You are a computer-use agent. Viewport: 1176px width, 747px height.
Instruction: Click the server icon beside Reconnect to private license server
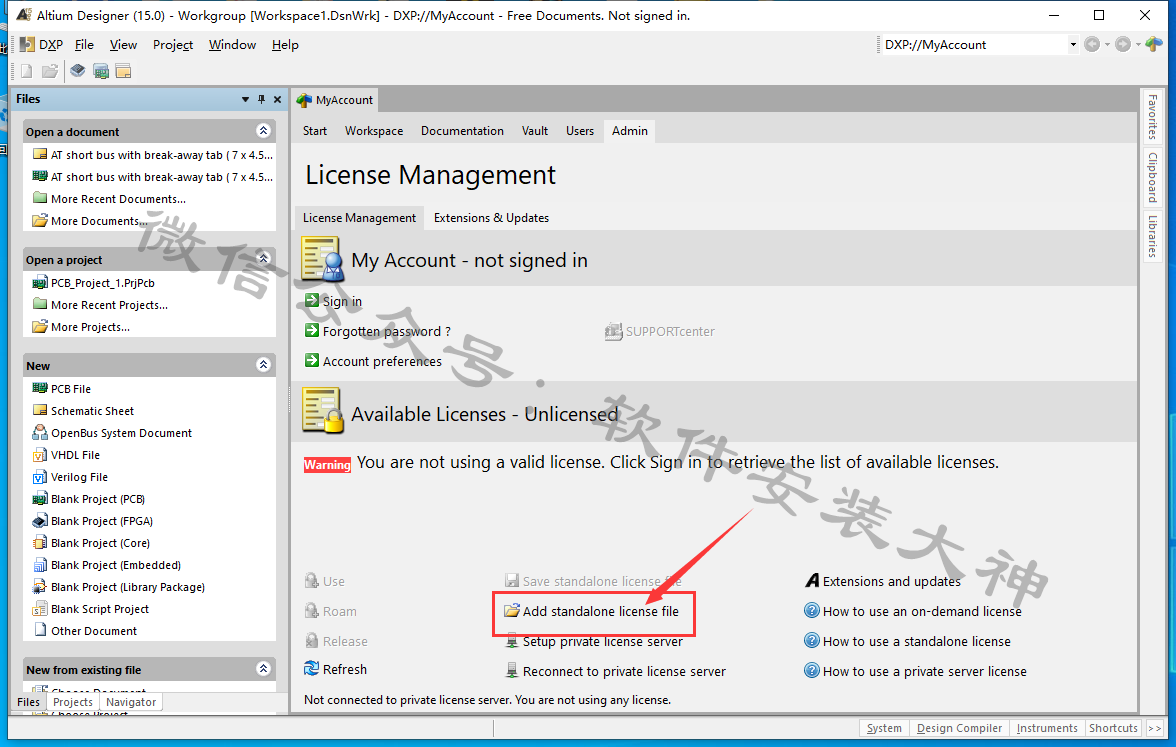512,670
